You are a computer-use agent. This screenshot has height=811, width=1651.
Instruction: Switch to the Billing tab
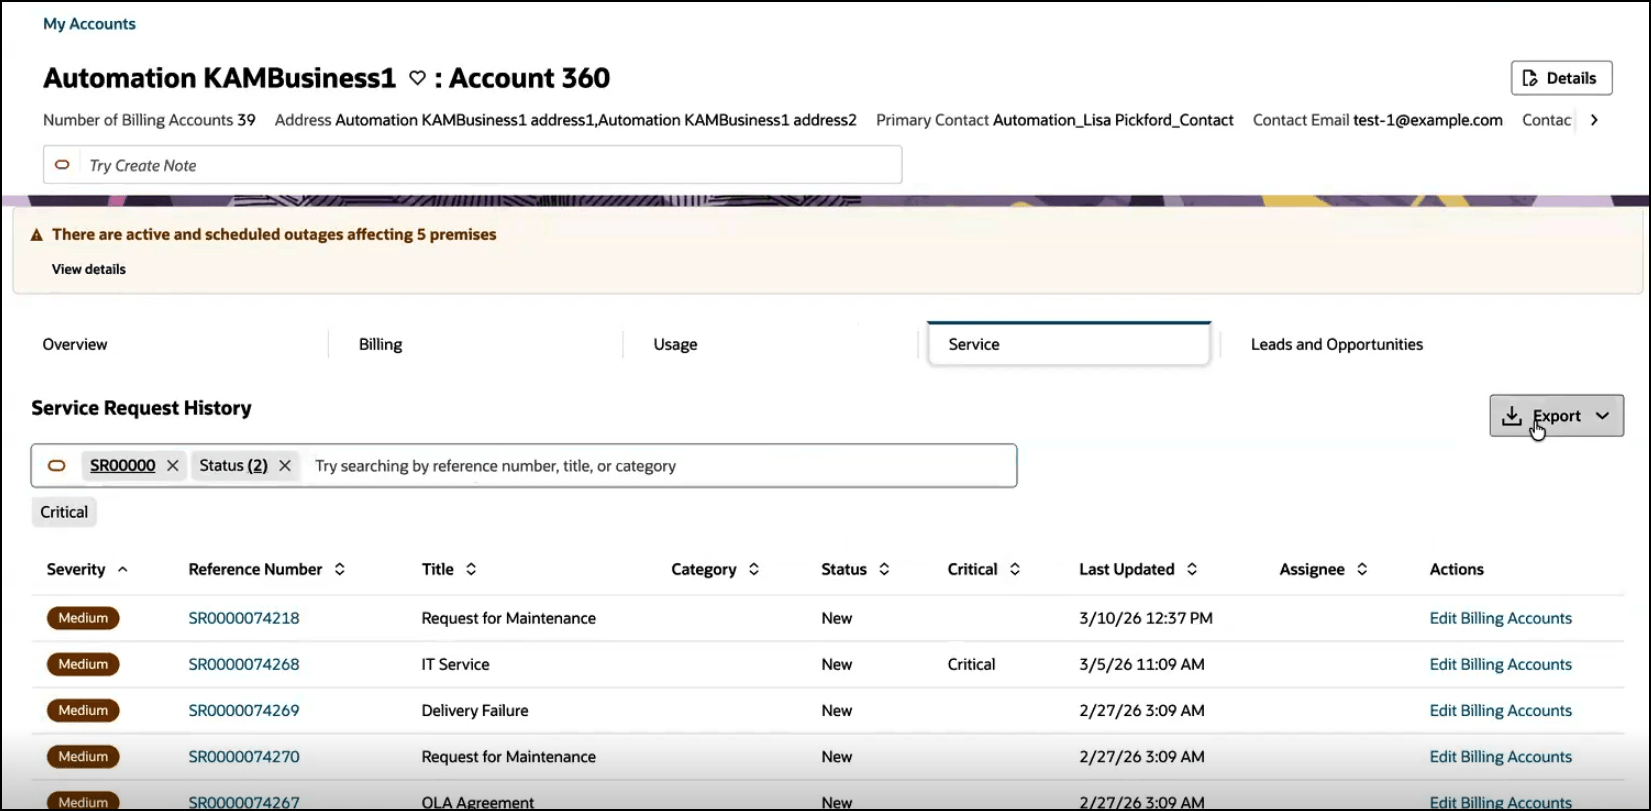(380, 344)
